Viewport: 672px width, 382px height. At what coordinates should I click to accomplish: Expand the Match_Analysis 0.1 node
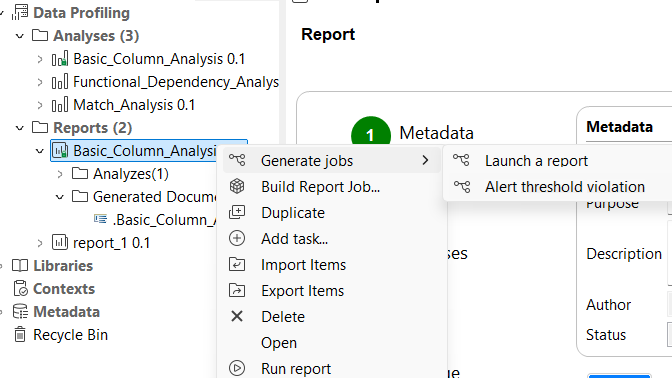(40, 105)
